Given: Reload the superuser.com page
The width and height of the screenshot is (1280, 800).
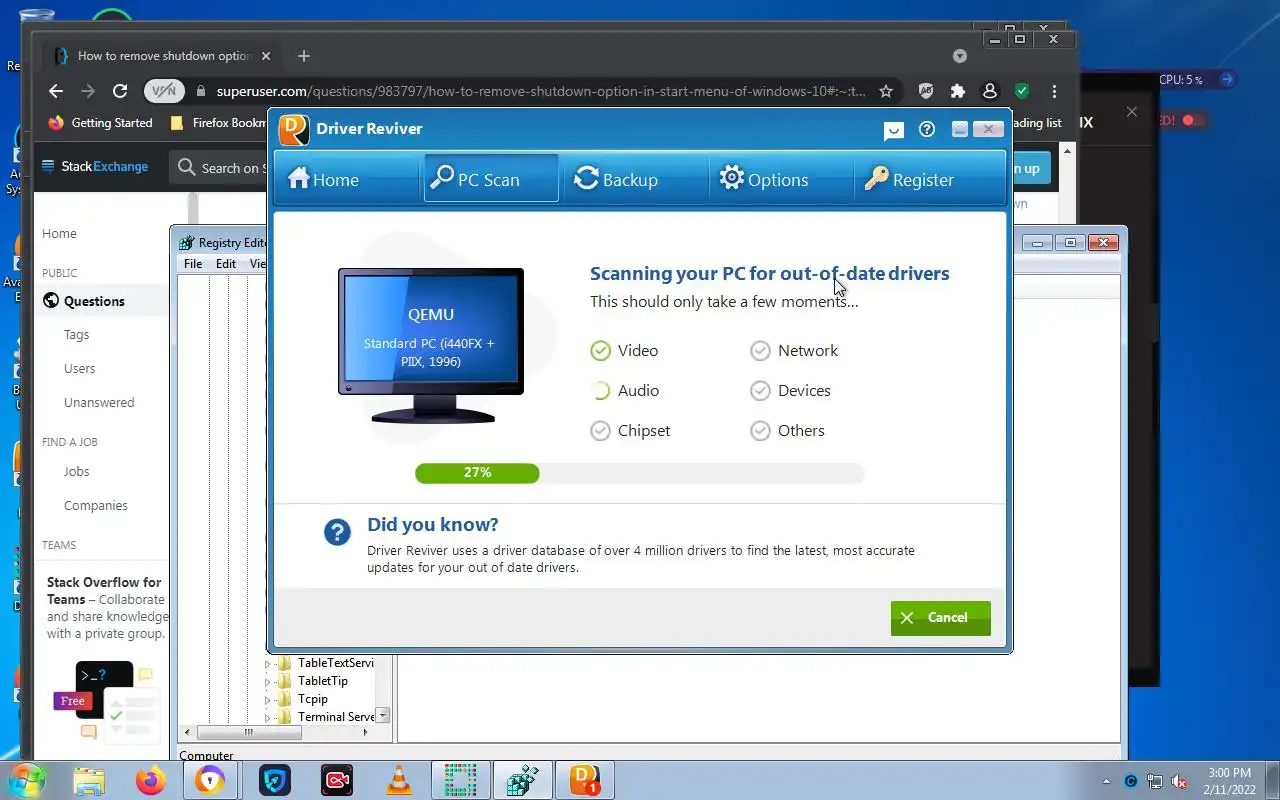Looking at the screenshot, I should (x=120, y=91).
